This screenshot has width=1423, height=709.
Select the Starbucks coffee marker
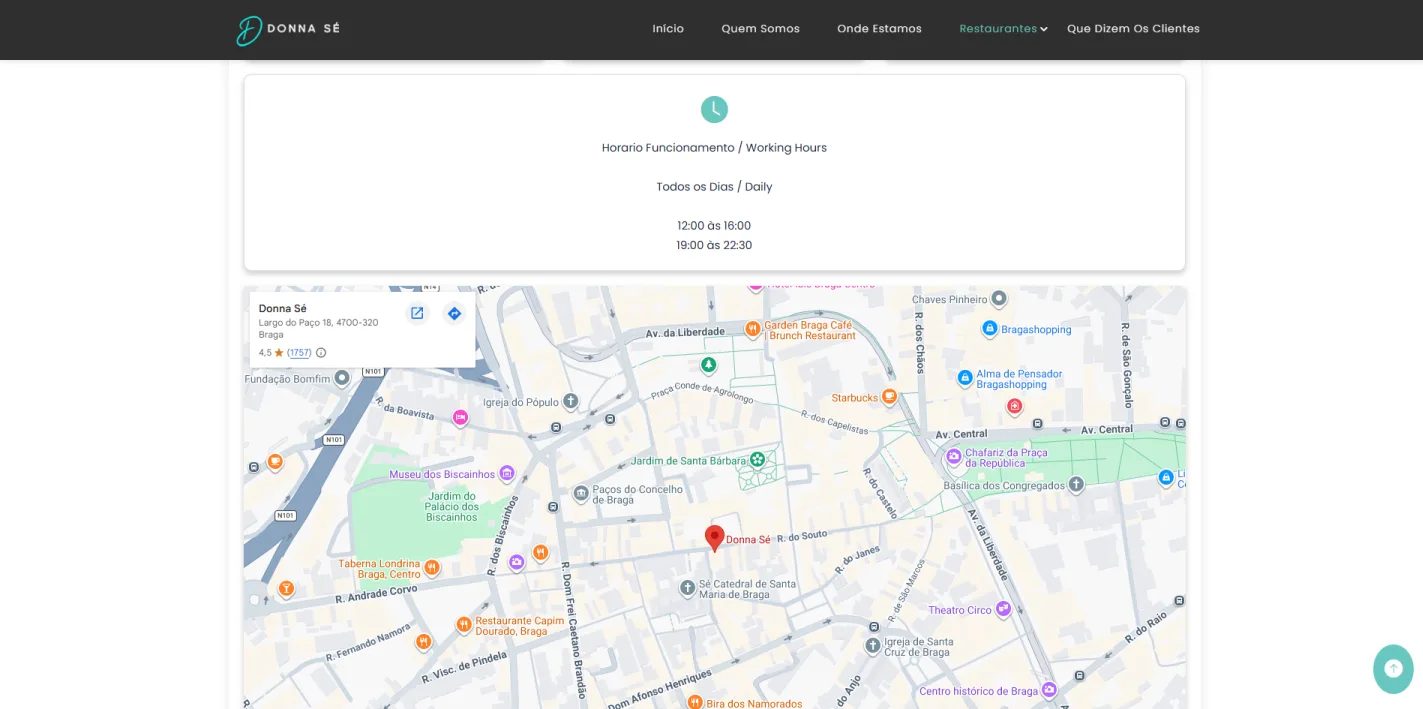coord(889,397)
